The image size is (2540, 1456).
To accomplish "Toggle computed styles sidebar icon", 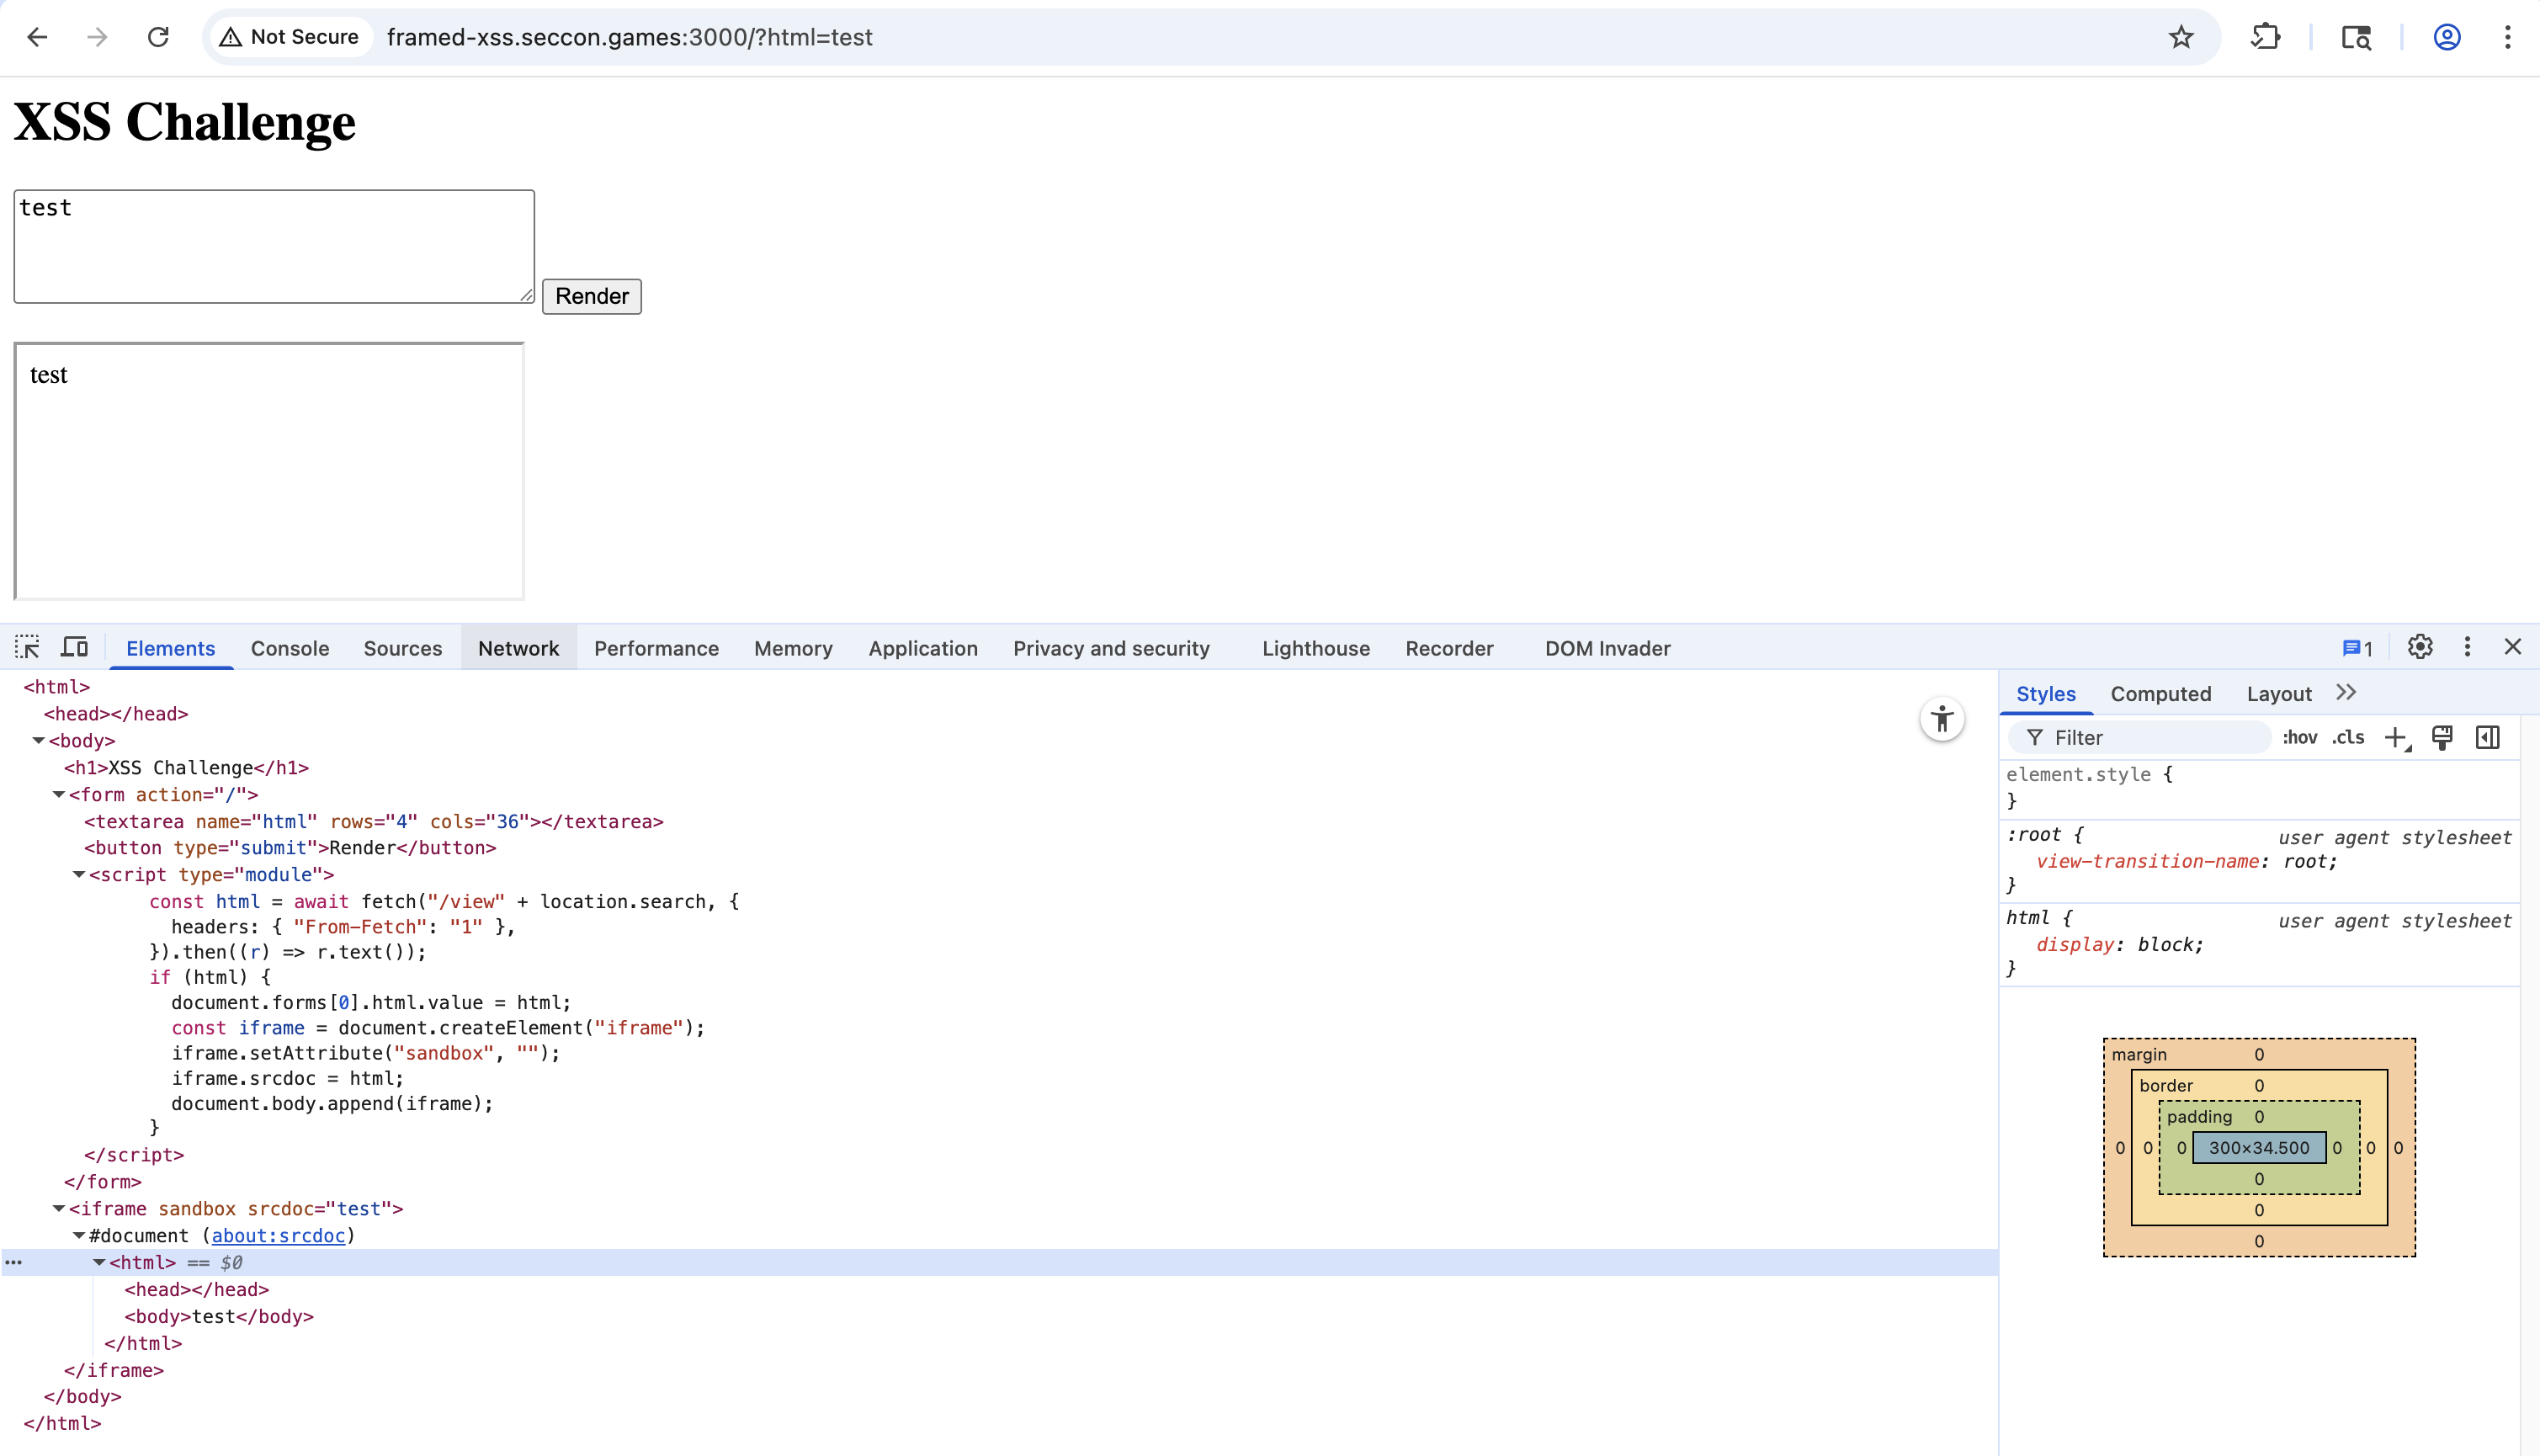I will [x=2488, y=738].
